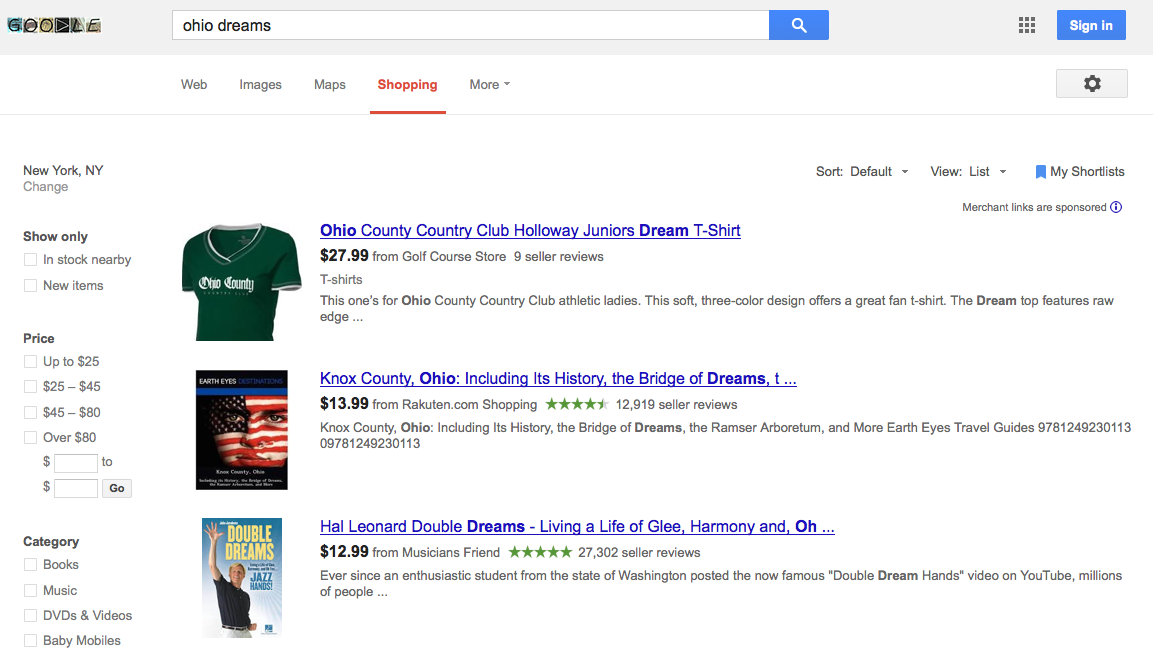This screenshot has width=1153, height=659.
Task: Click the Sign in button
Action: click(x=1091, y=25)
